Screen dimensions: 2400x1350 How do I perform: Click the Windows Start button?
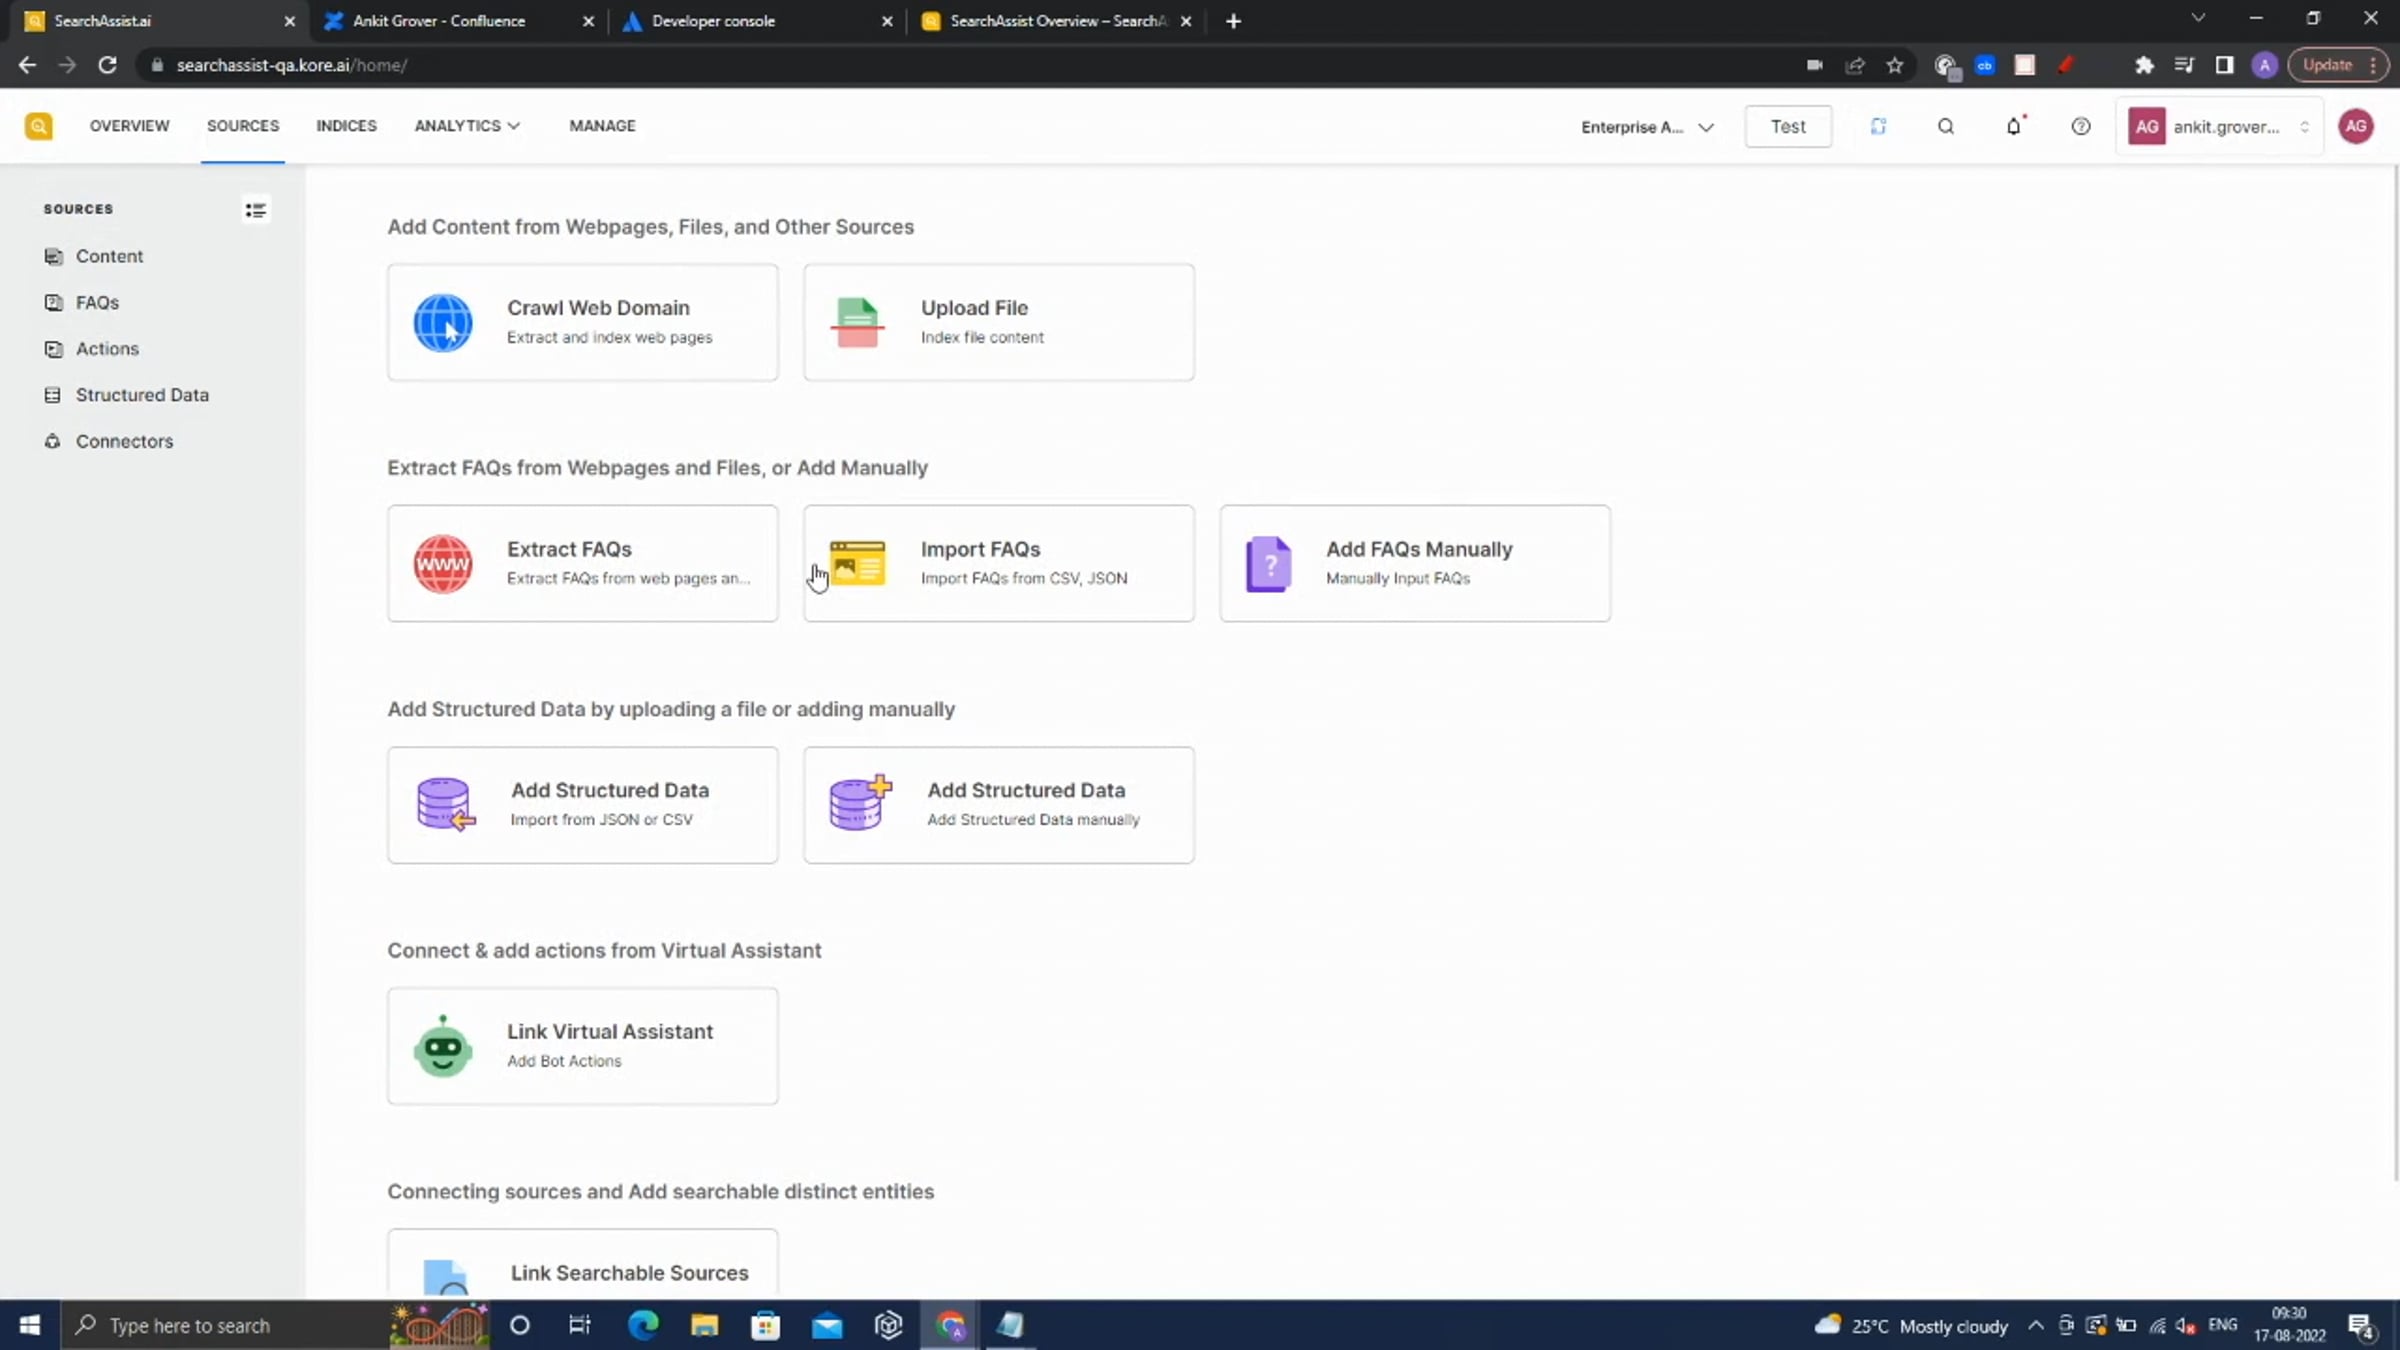click(x=30, y=1325)
